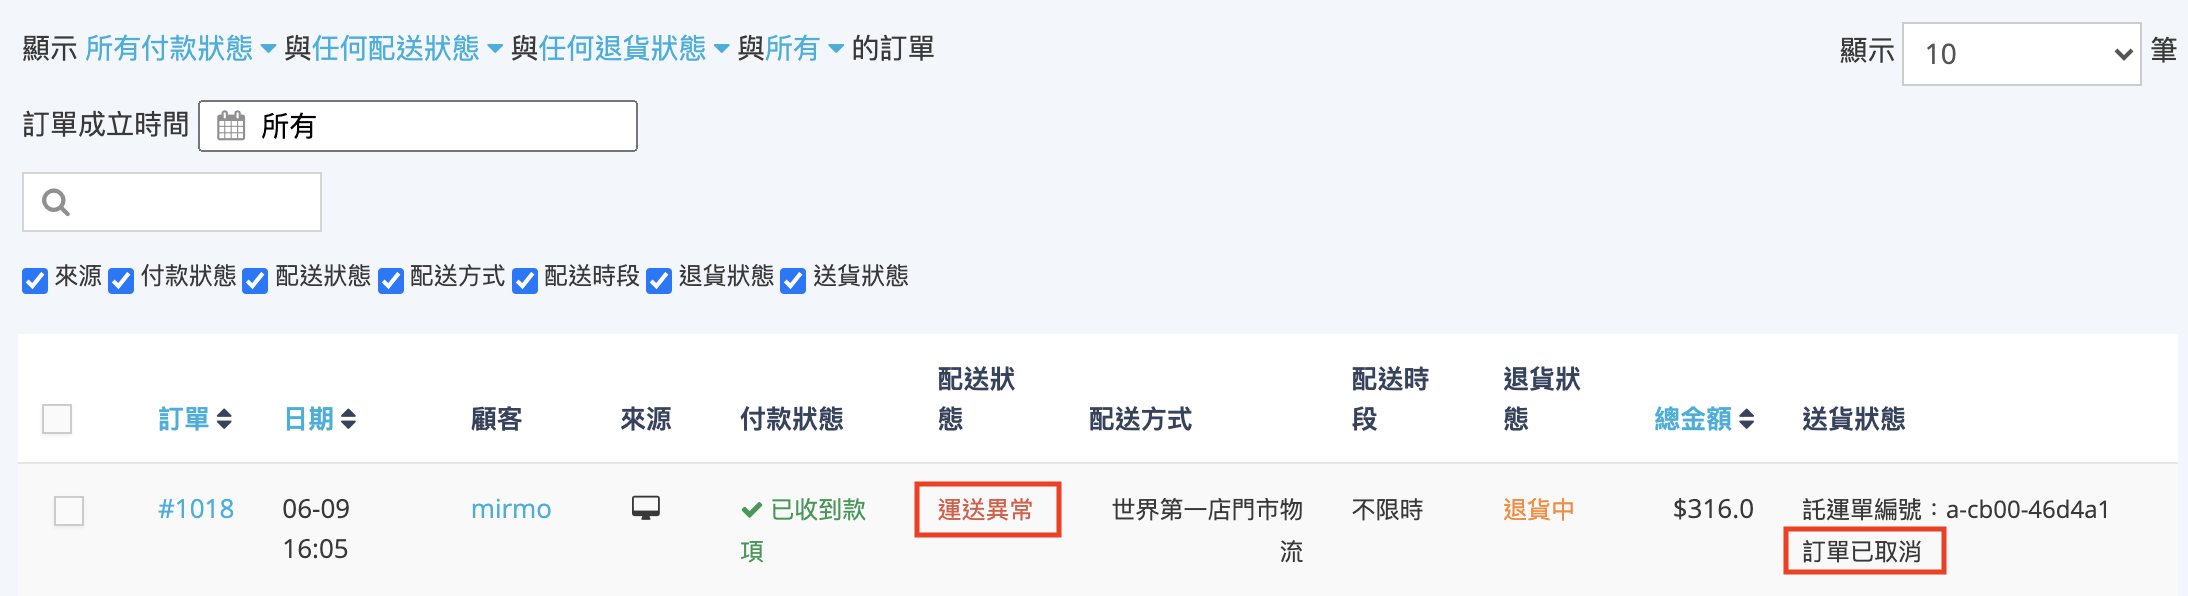Sort orders by 訂單 column arrows
The width and height of the screenshot is (2188, 596).
[x=224, y=419]
